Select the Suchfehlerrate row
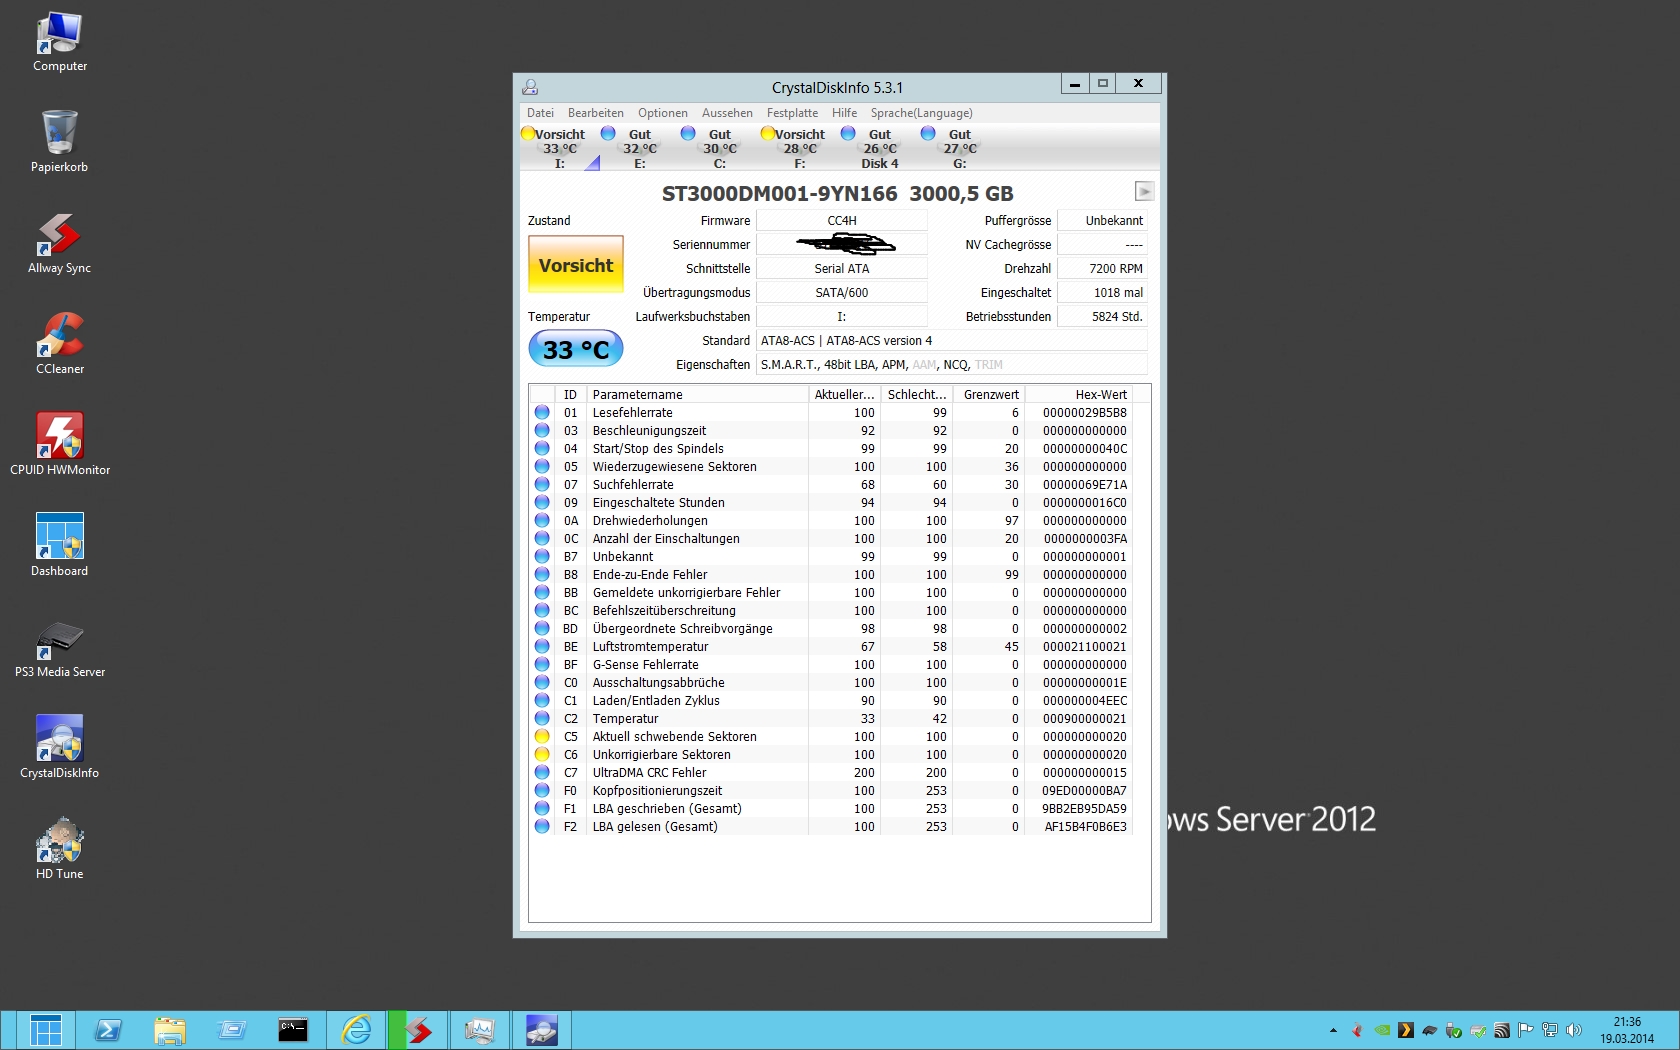1680x1050 pixels. tap(831, 484)
